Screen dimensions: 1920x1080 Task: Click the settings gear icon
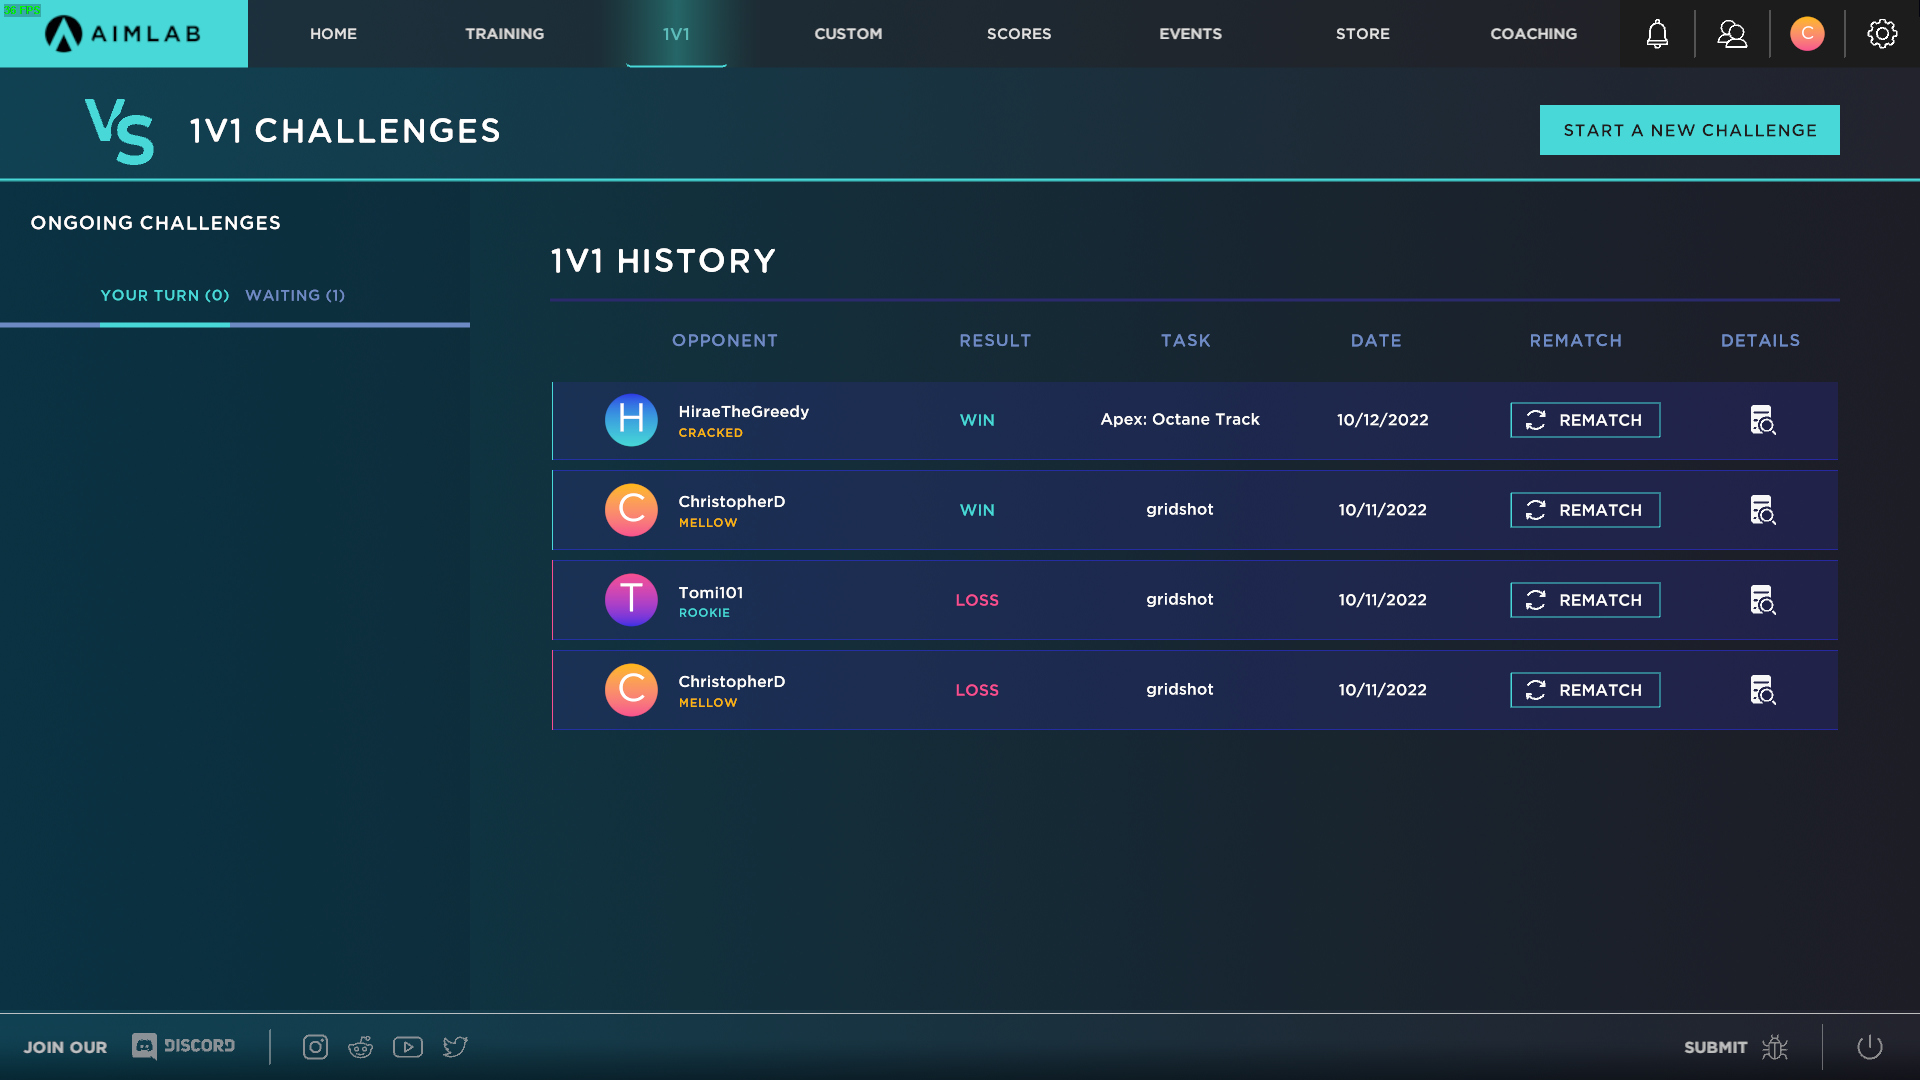[x=1882, y=33]
